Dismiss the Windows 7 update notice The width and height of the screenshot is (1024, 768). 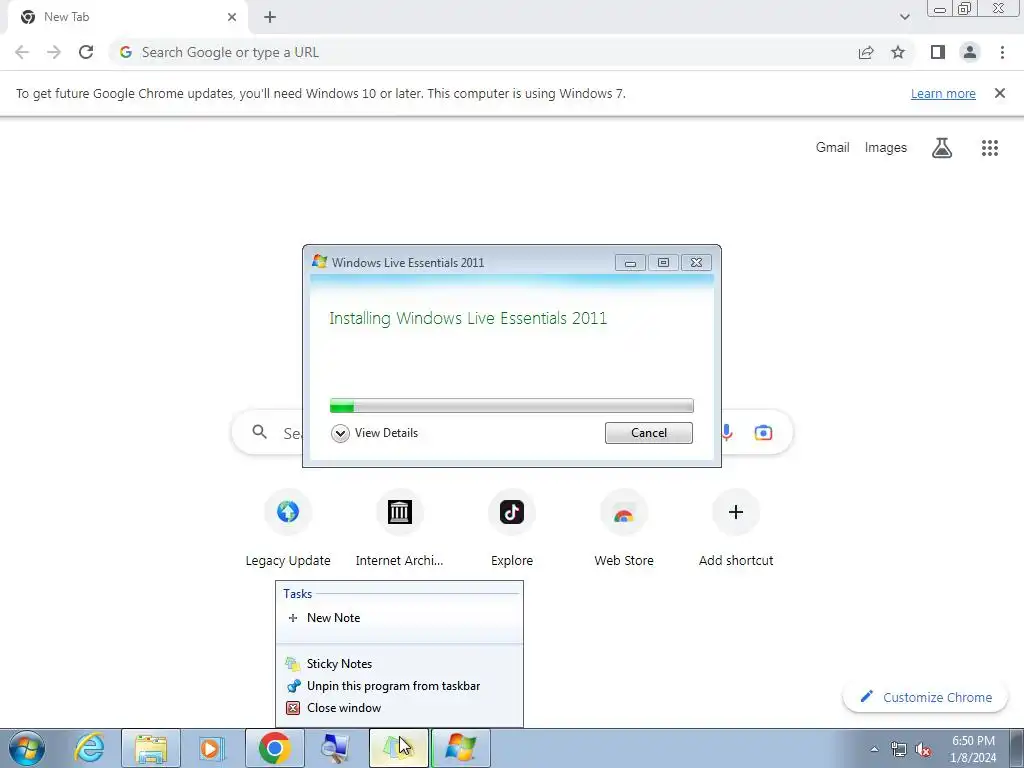click(x=1000, y=93)
